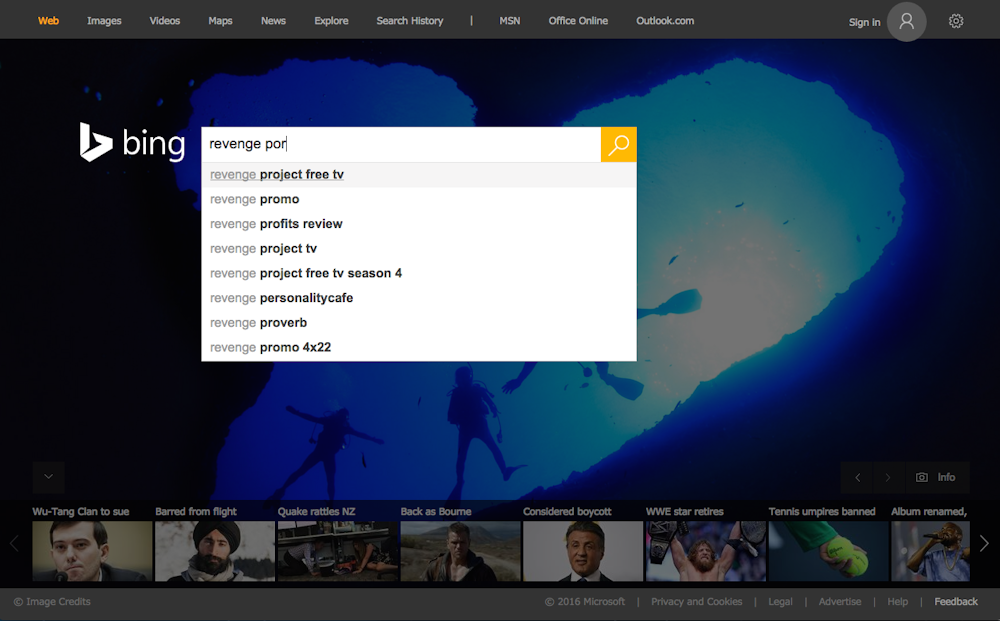Screen dimensions: 1000x621
Task: Open the Legal footer link
Action: pyautogui.click(x=780, y=601)
